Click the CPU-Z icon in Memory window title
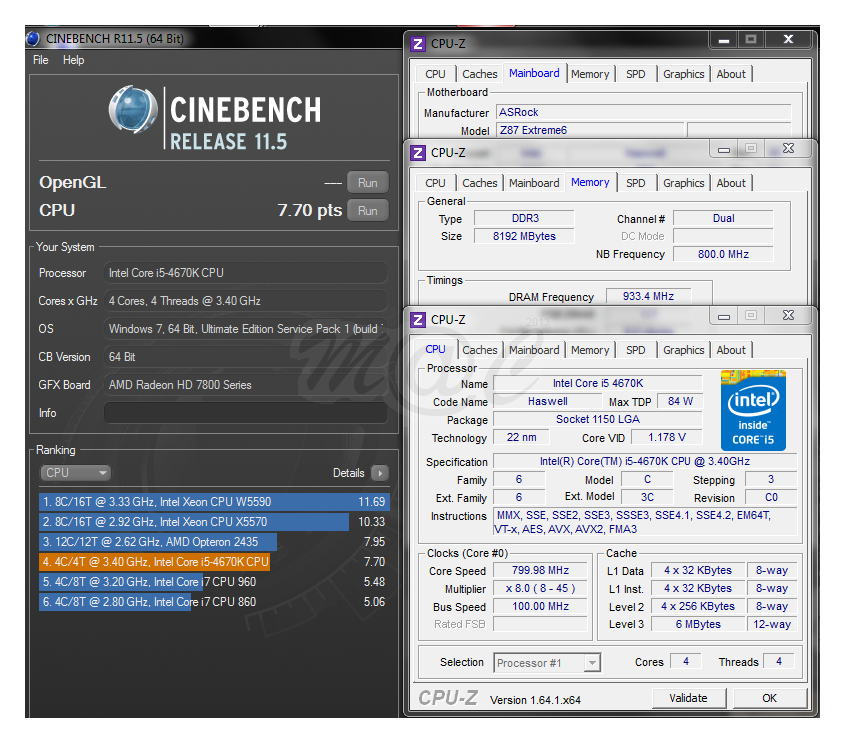 click(x=419, y=153)
